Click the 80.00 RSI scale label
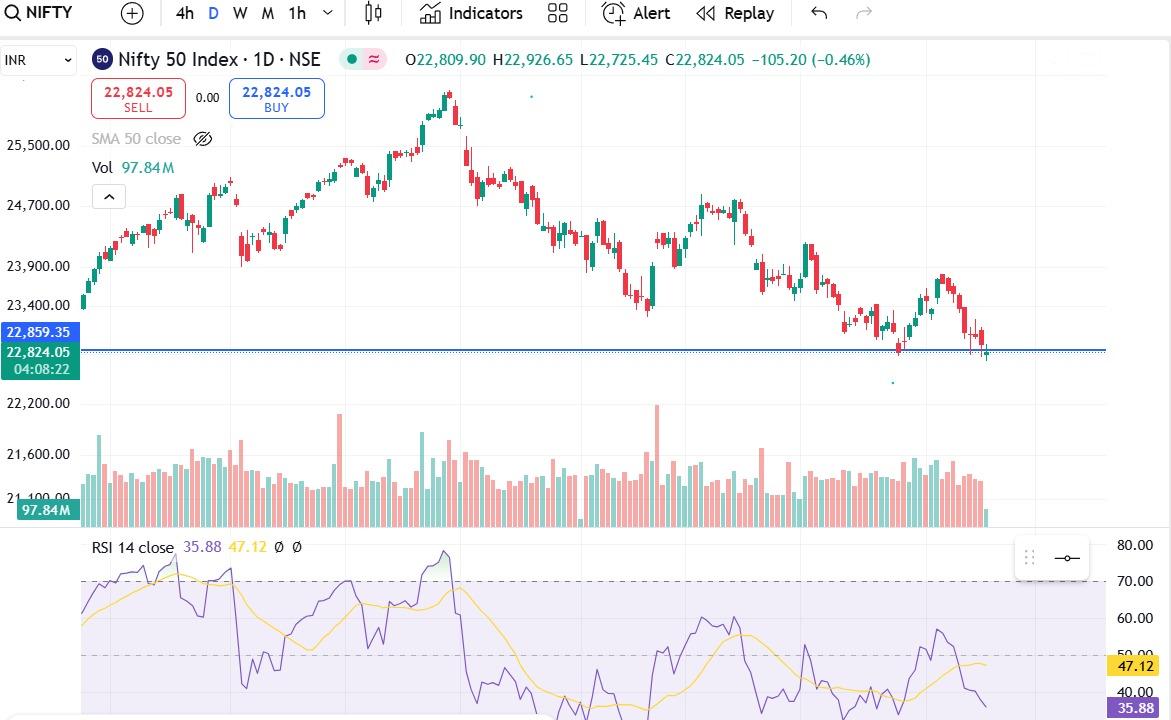Viewport: 1171px width, 720px height. tap(1135, 545)
